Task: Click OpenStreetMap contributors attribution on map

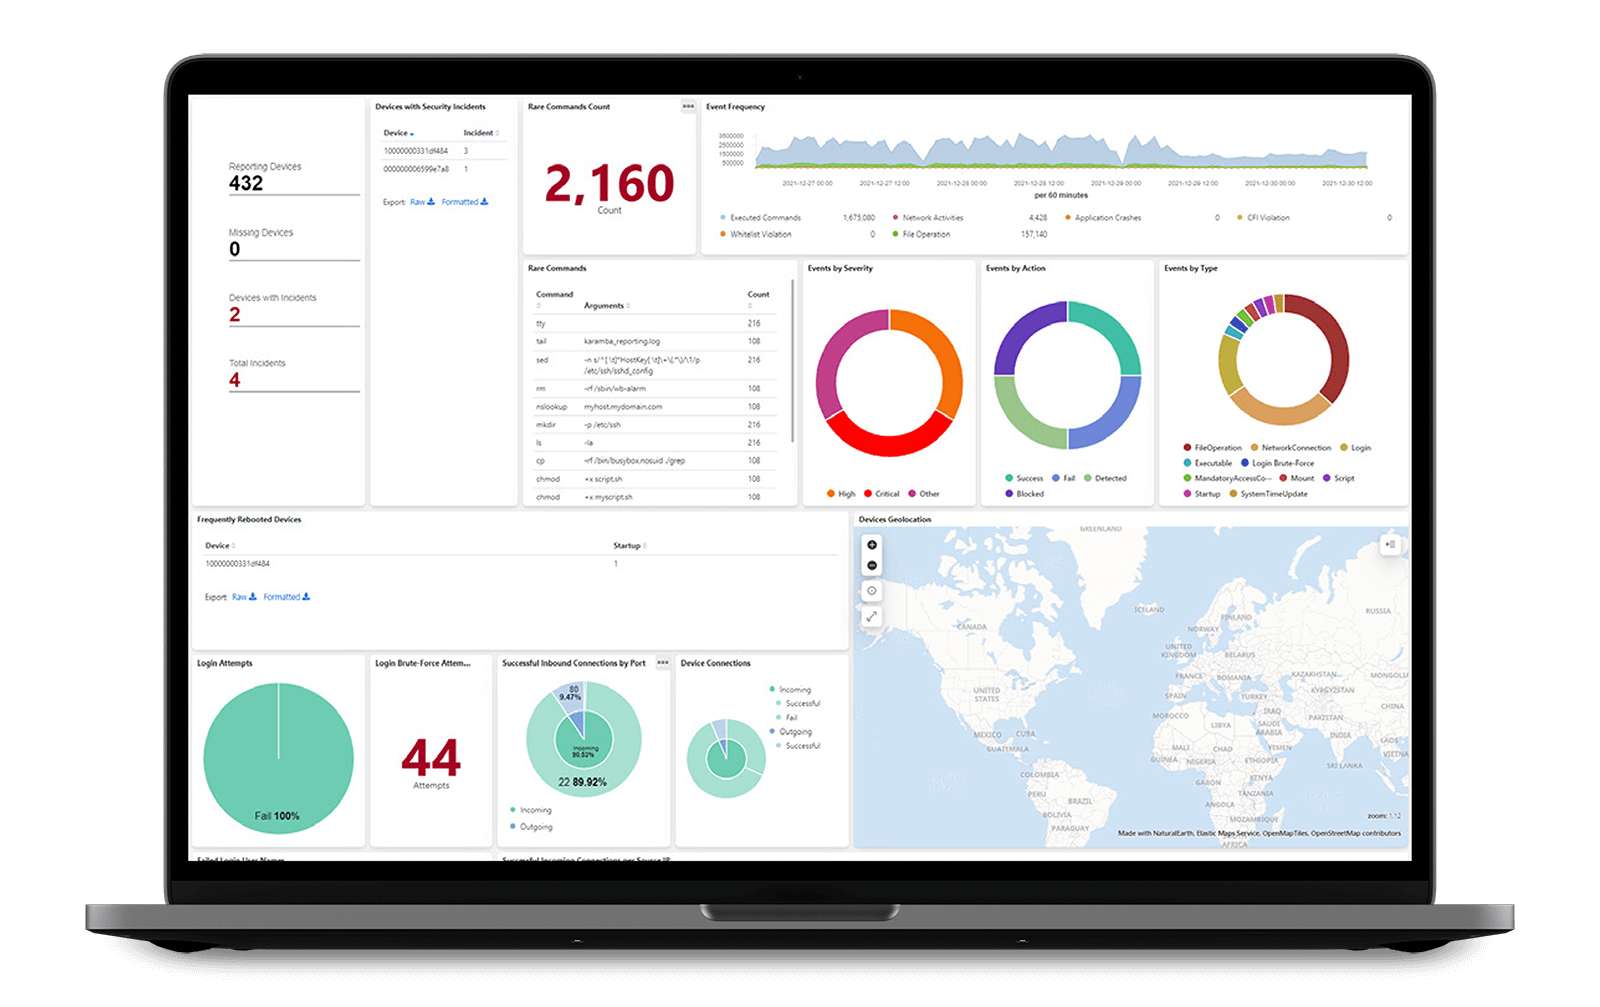Action: coord(1356,834)
